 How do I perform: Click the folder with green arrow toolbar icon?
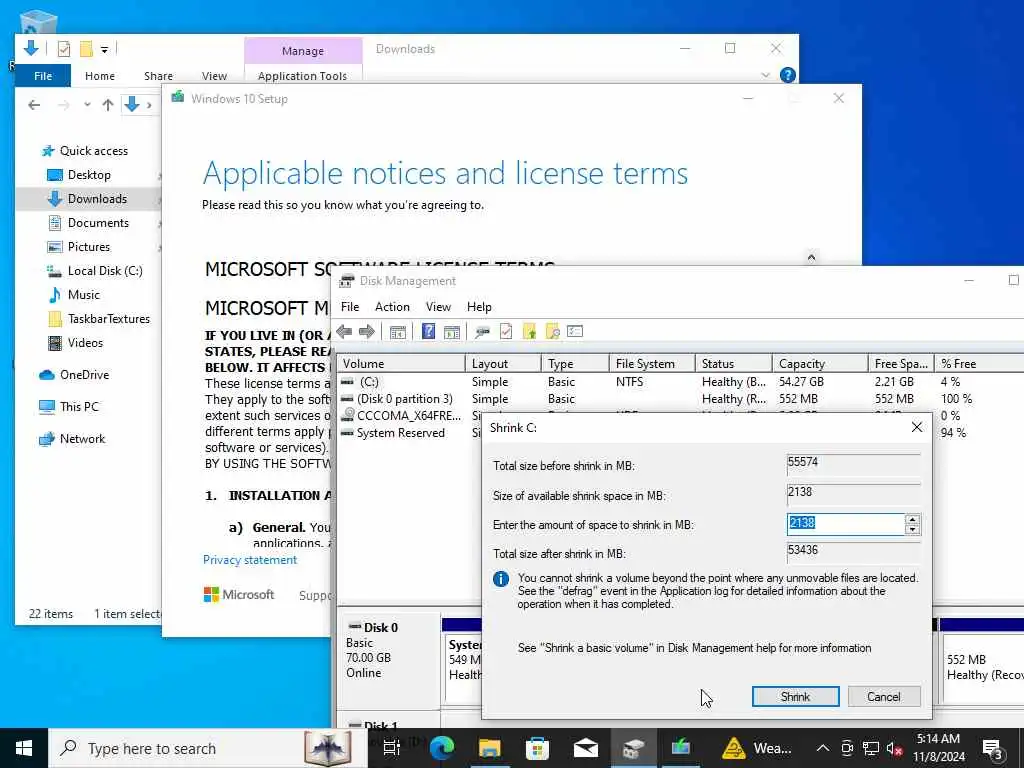point(530,331)
